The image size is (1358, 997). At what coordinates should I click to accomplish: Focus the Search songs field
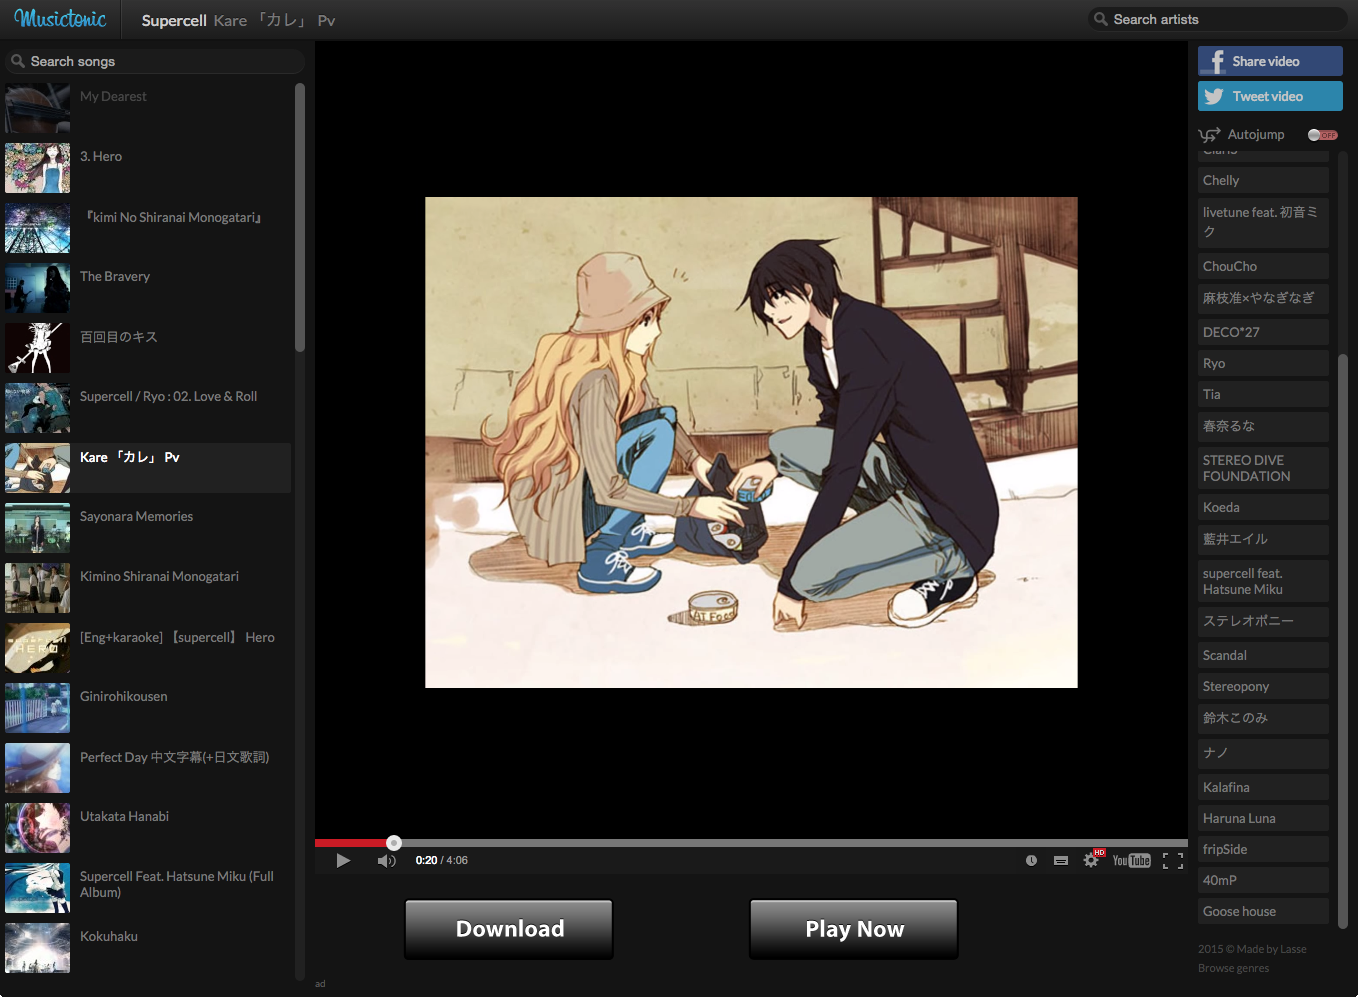pos(155,61)
